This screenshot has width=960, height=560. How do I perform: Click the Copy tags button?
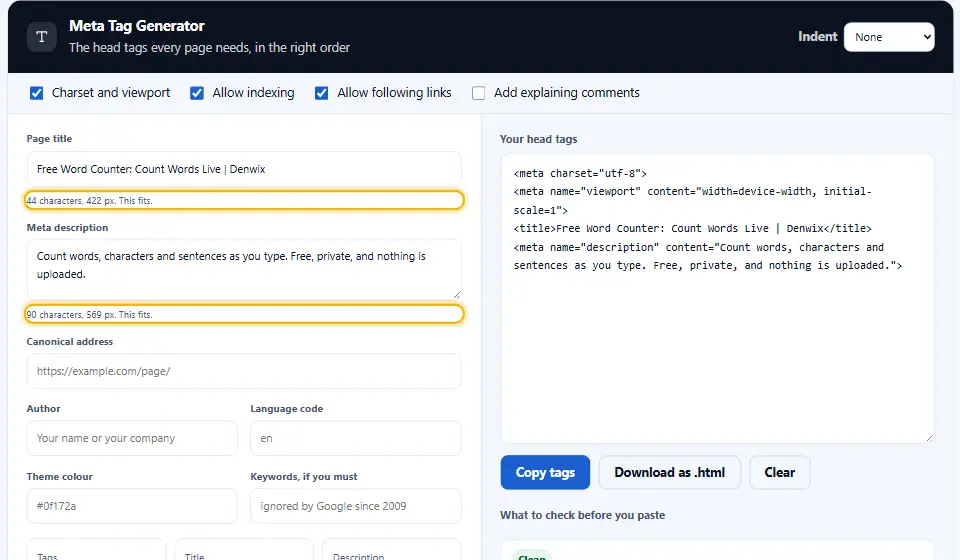[x=545, y=472]
